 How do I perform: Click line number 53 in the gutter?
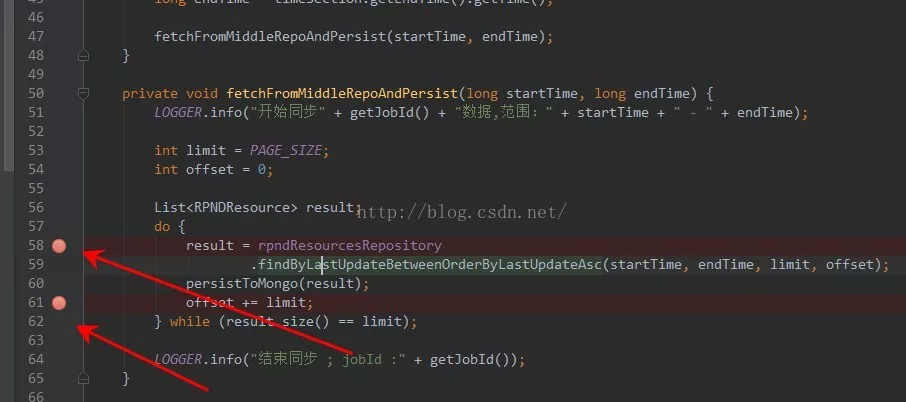pyautogui.click(x=36, y=151)
